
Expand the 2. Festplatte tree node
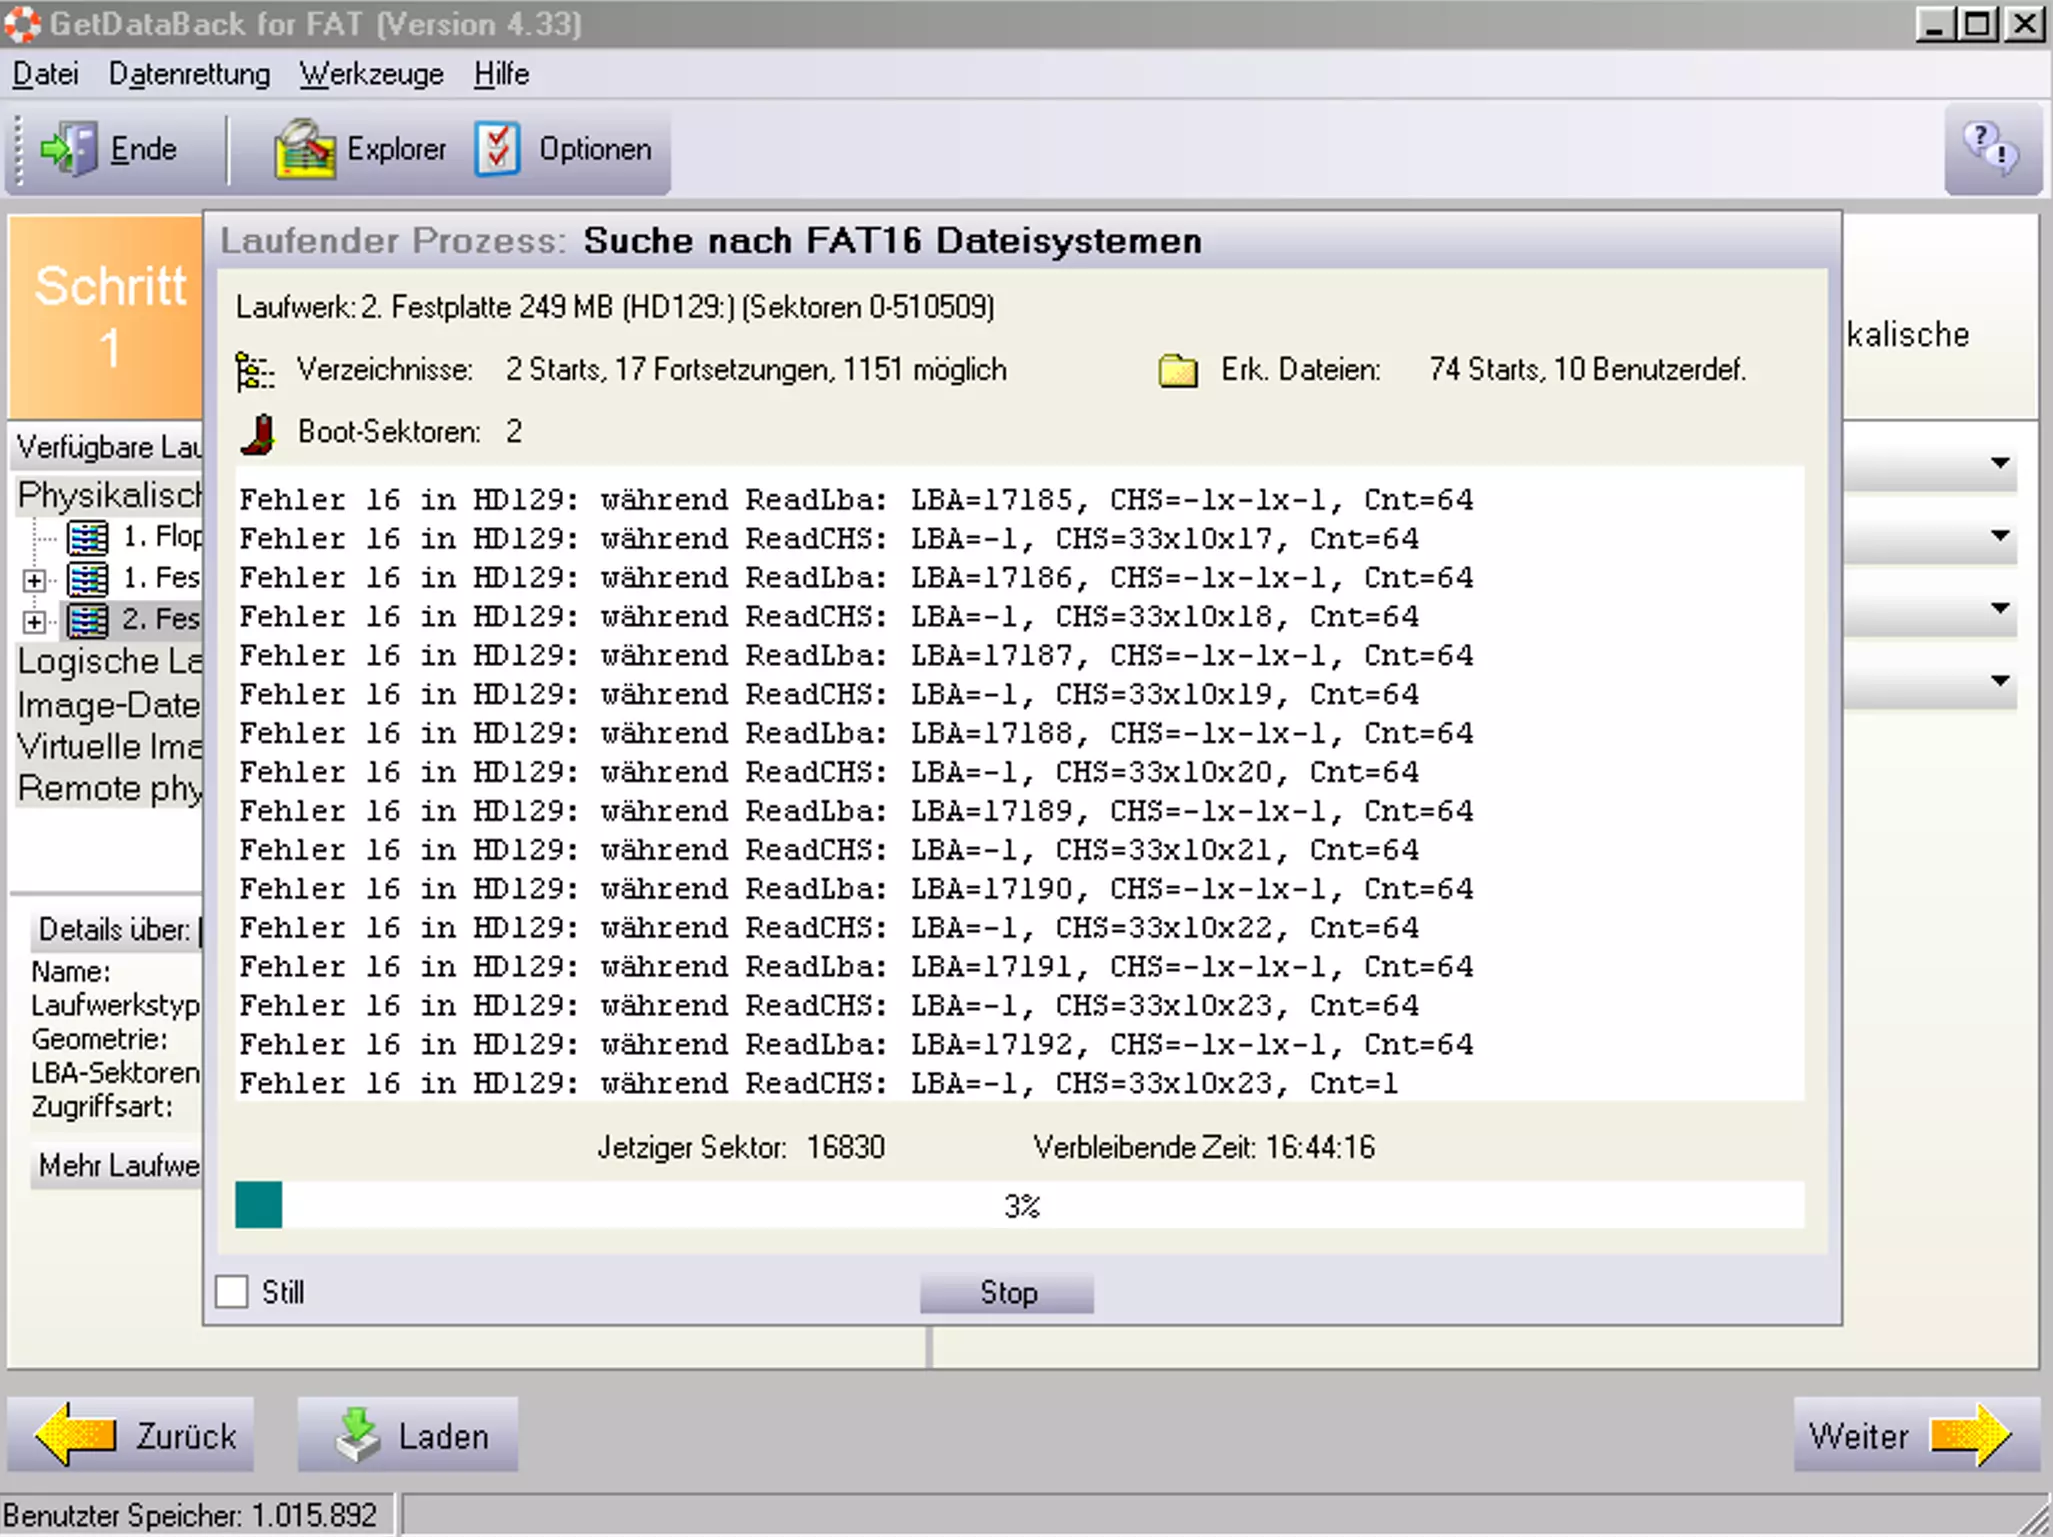coord(34,622)
